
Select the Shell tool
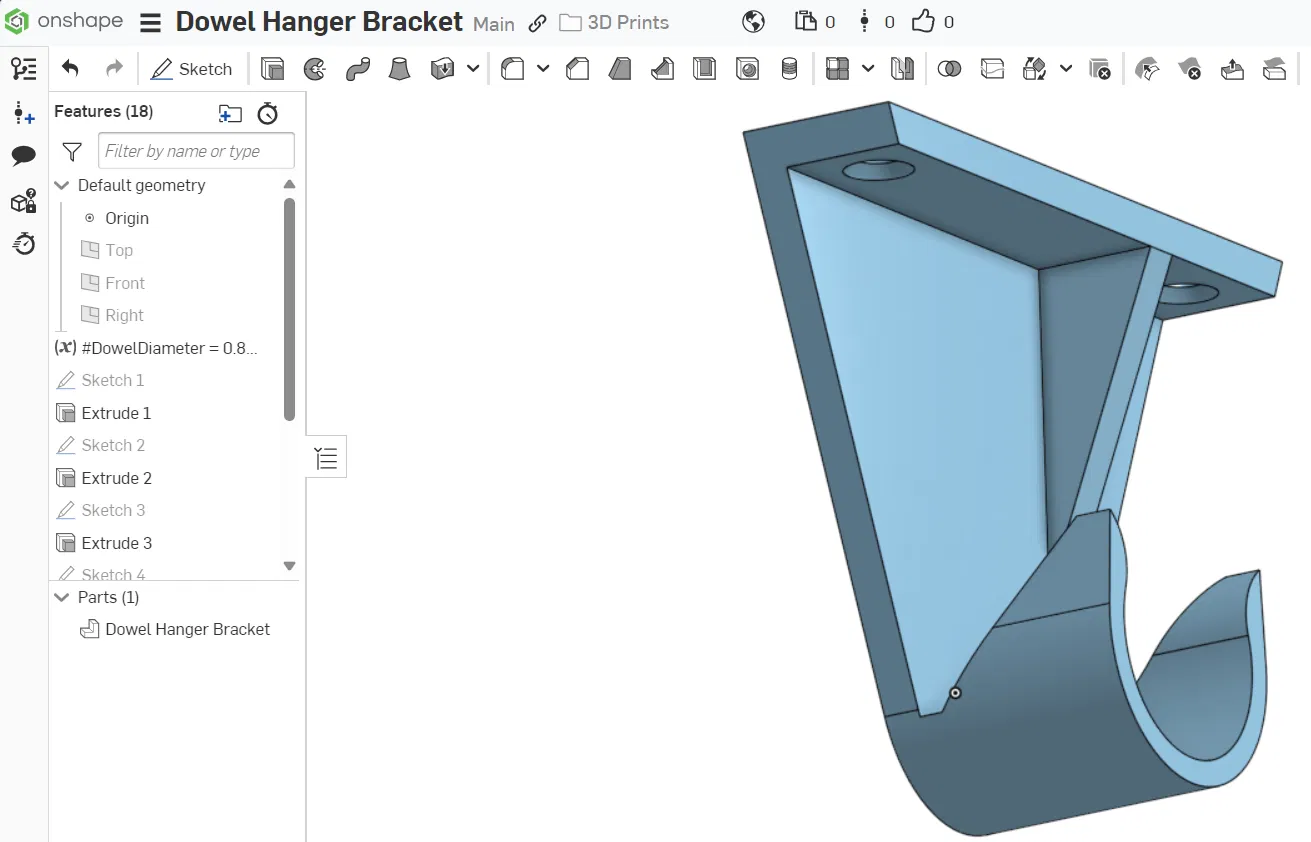click(x=705, y=69)
